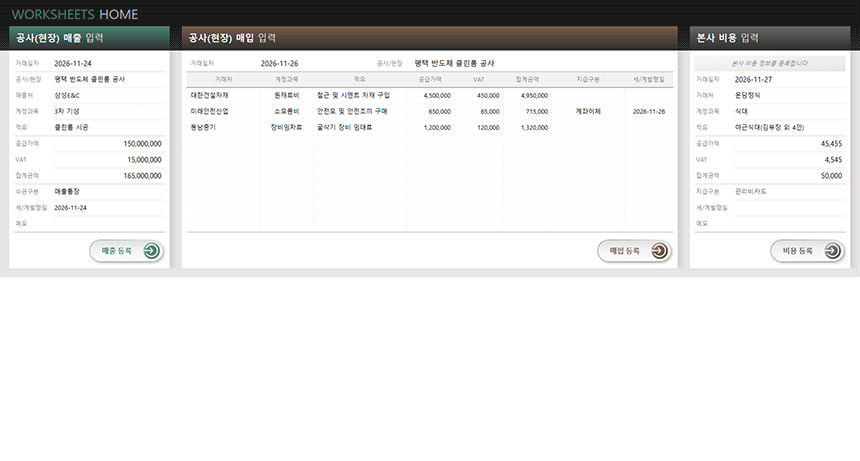This screenshot has width=860, height=461.
Task: Click the empty tax invoice date in expense panel
Action: 789,208
